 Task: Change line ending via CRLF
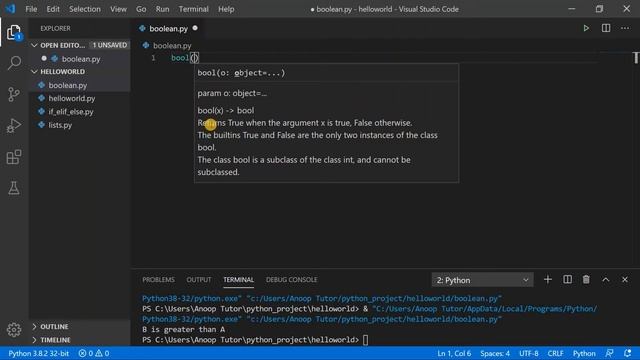(556, 353)
